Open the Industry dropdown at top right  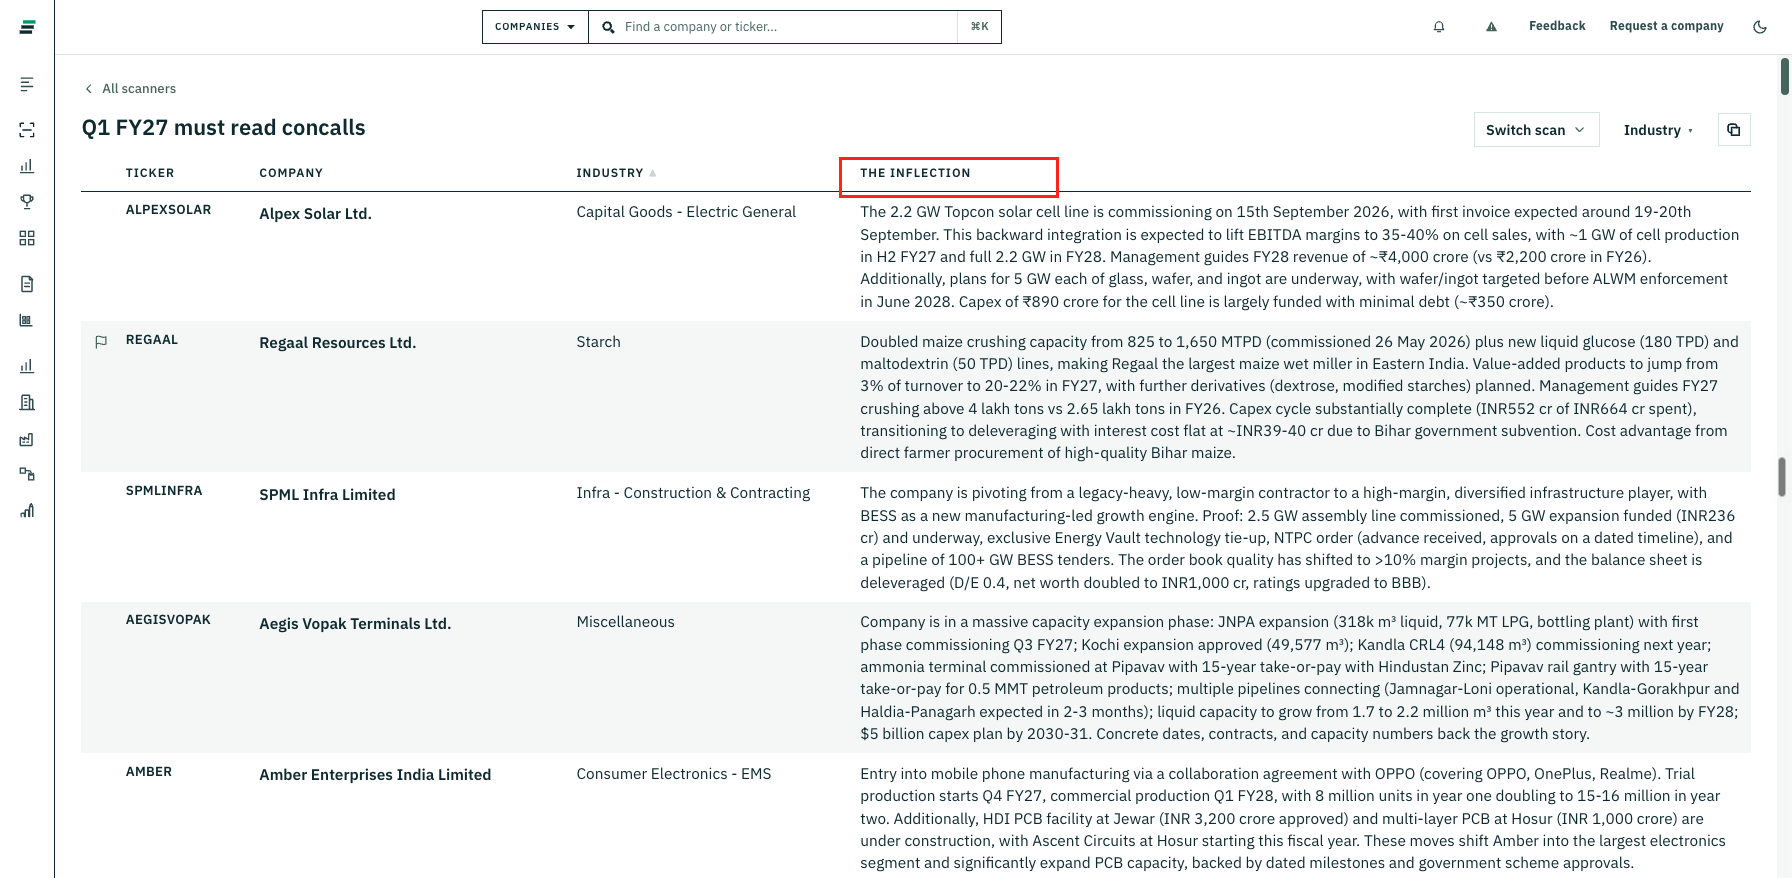pyautogui.click(x=1658, y=130)
